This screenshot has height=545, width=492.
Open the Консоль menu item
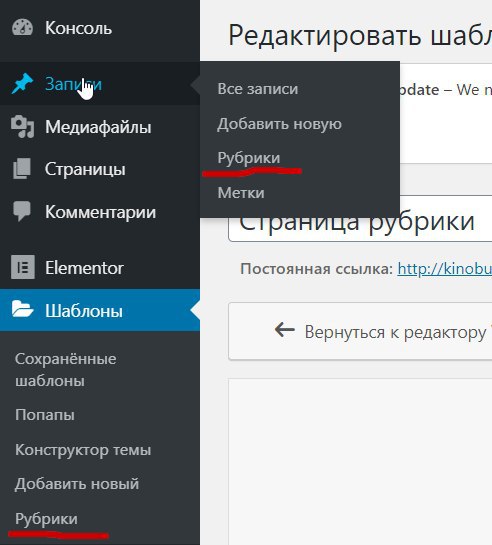point(100,28)
